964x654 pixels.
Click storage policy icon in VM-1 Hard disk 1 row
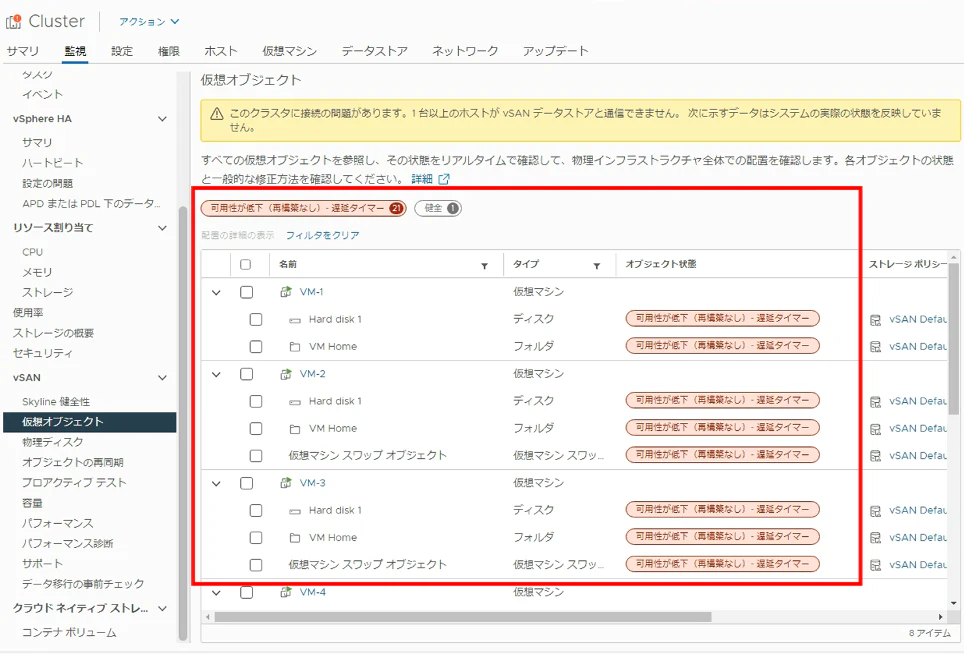[875, 320]
